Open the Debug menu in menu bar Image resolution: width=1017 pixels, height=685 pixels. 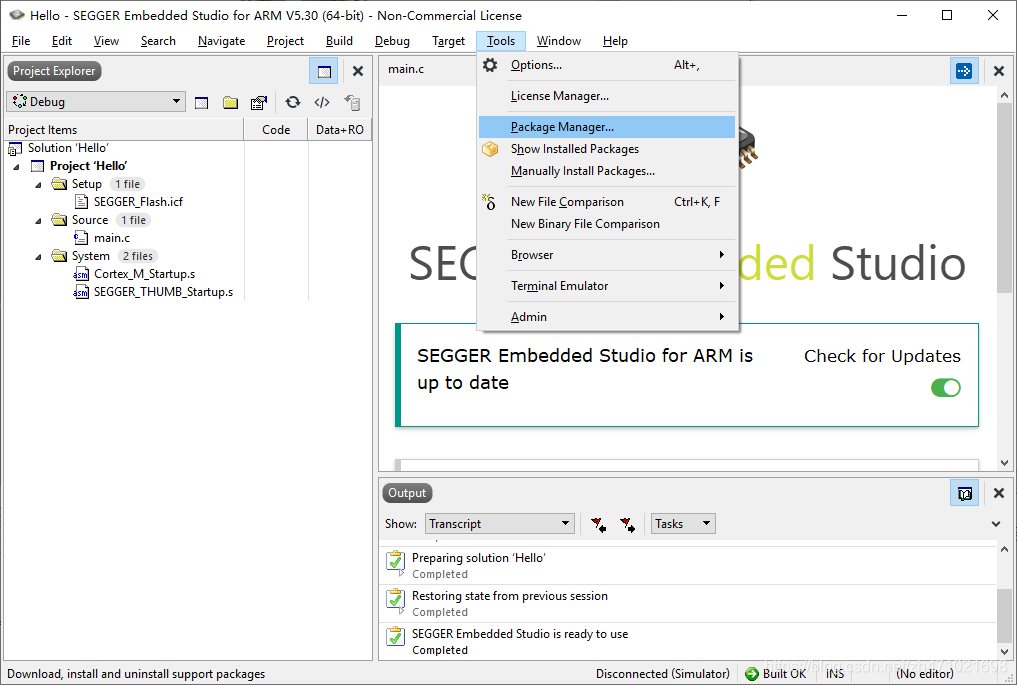(392, 41)
